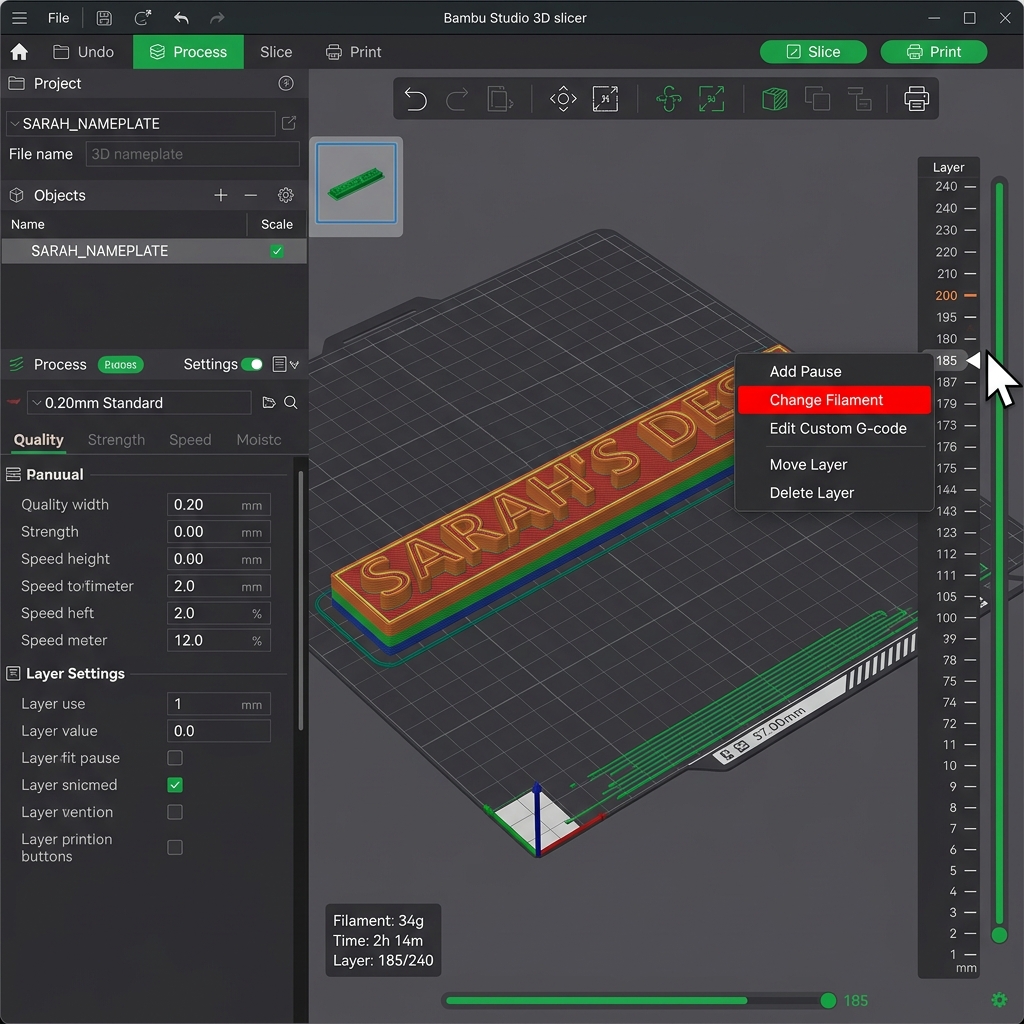Open external link next to SARAH_NAMEPLATE

click(x=289, y=123)
